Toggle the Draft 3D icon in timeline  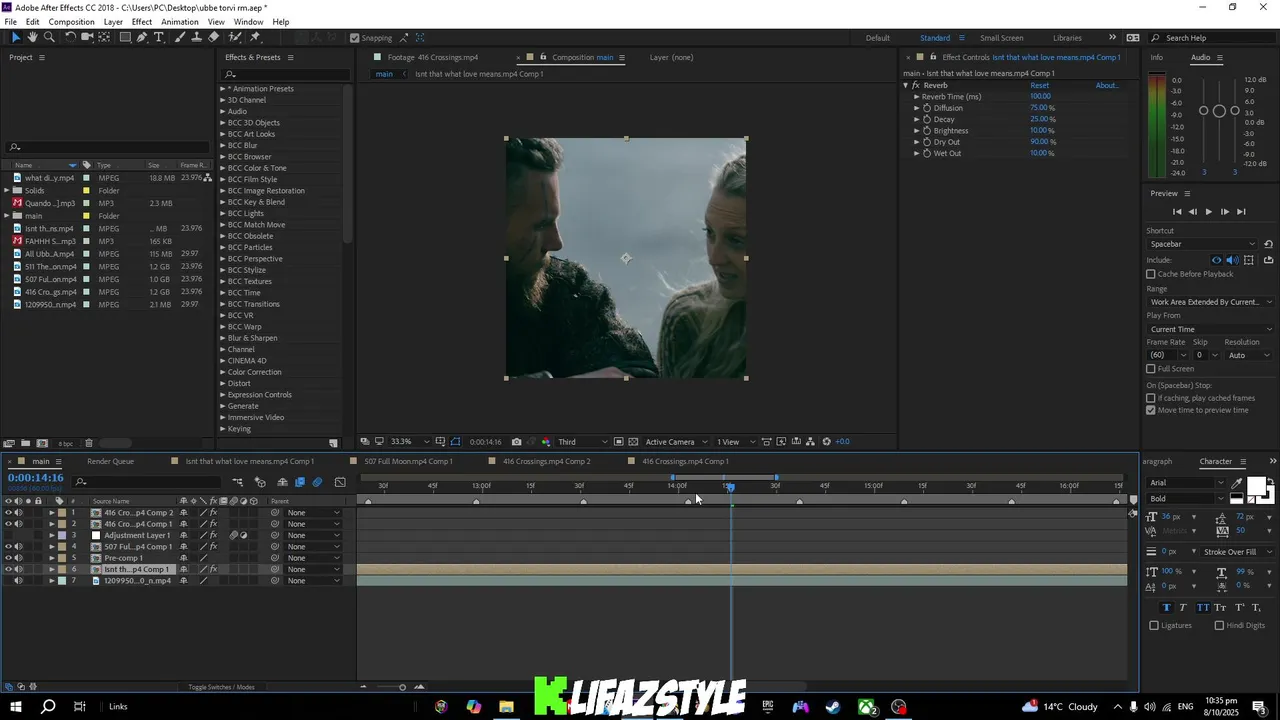260,482
